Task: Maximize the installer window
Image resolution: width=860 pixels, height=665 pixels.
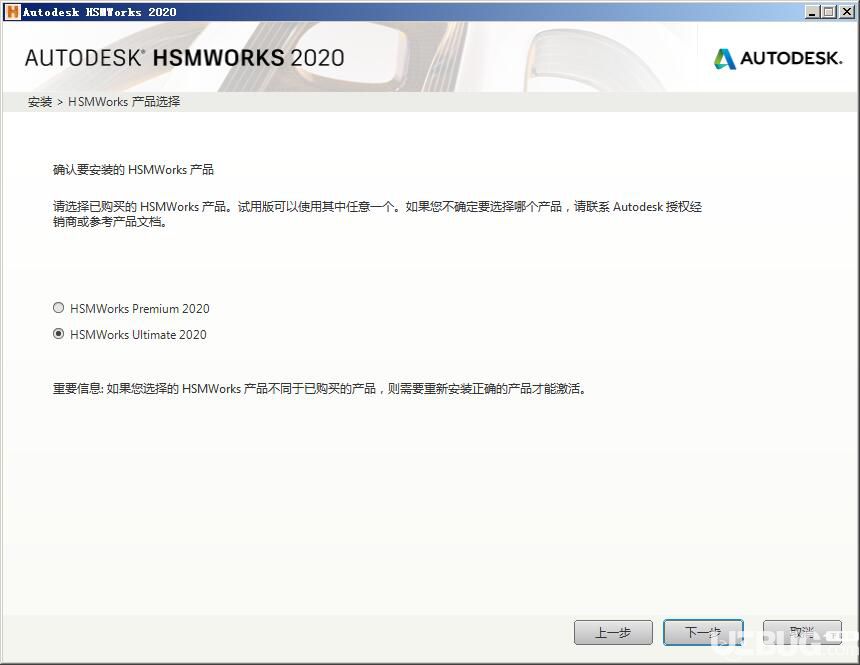Action: 829,12
